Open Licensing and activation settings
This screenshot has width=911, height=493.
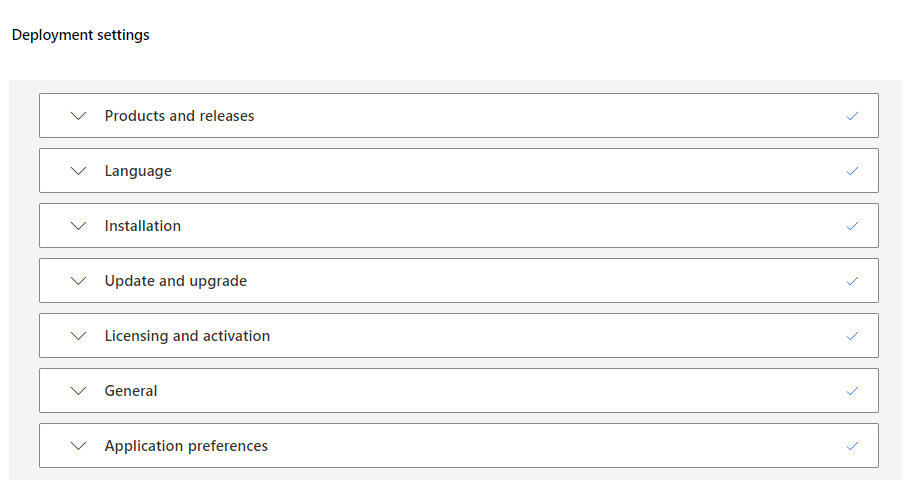click(x=187, y=336)
